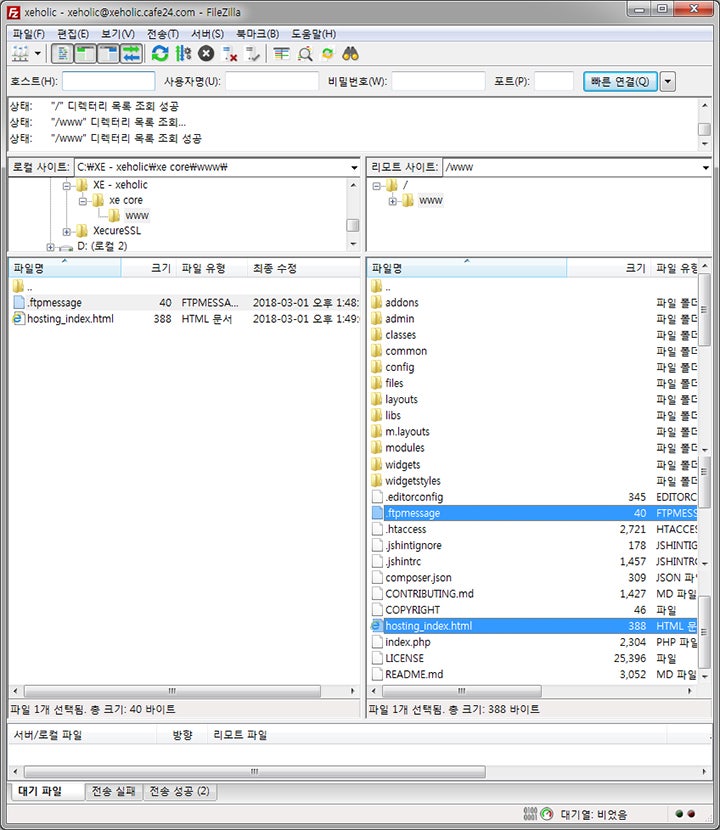Sort remote list by 파일명 column

(x=466, y=268)
